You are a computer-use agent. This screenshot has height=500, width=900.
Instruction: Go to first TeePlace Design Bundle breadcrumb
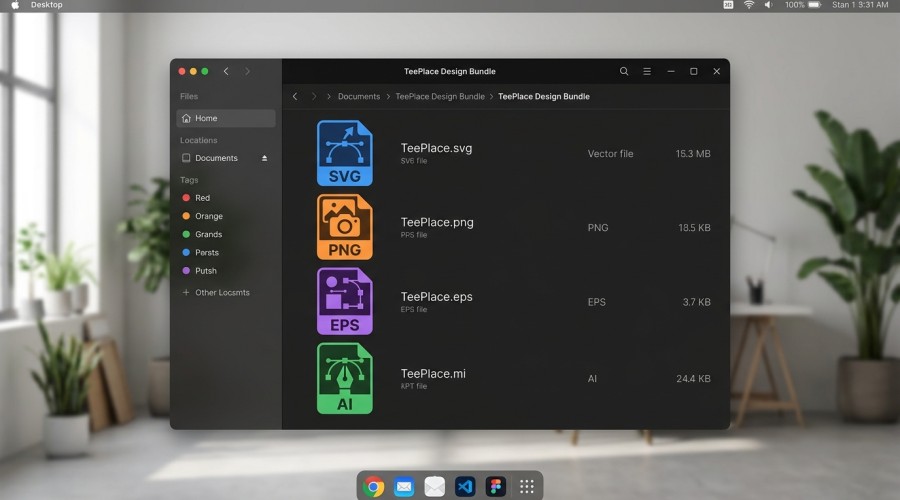440,96
